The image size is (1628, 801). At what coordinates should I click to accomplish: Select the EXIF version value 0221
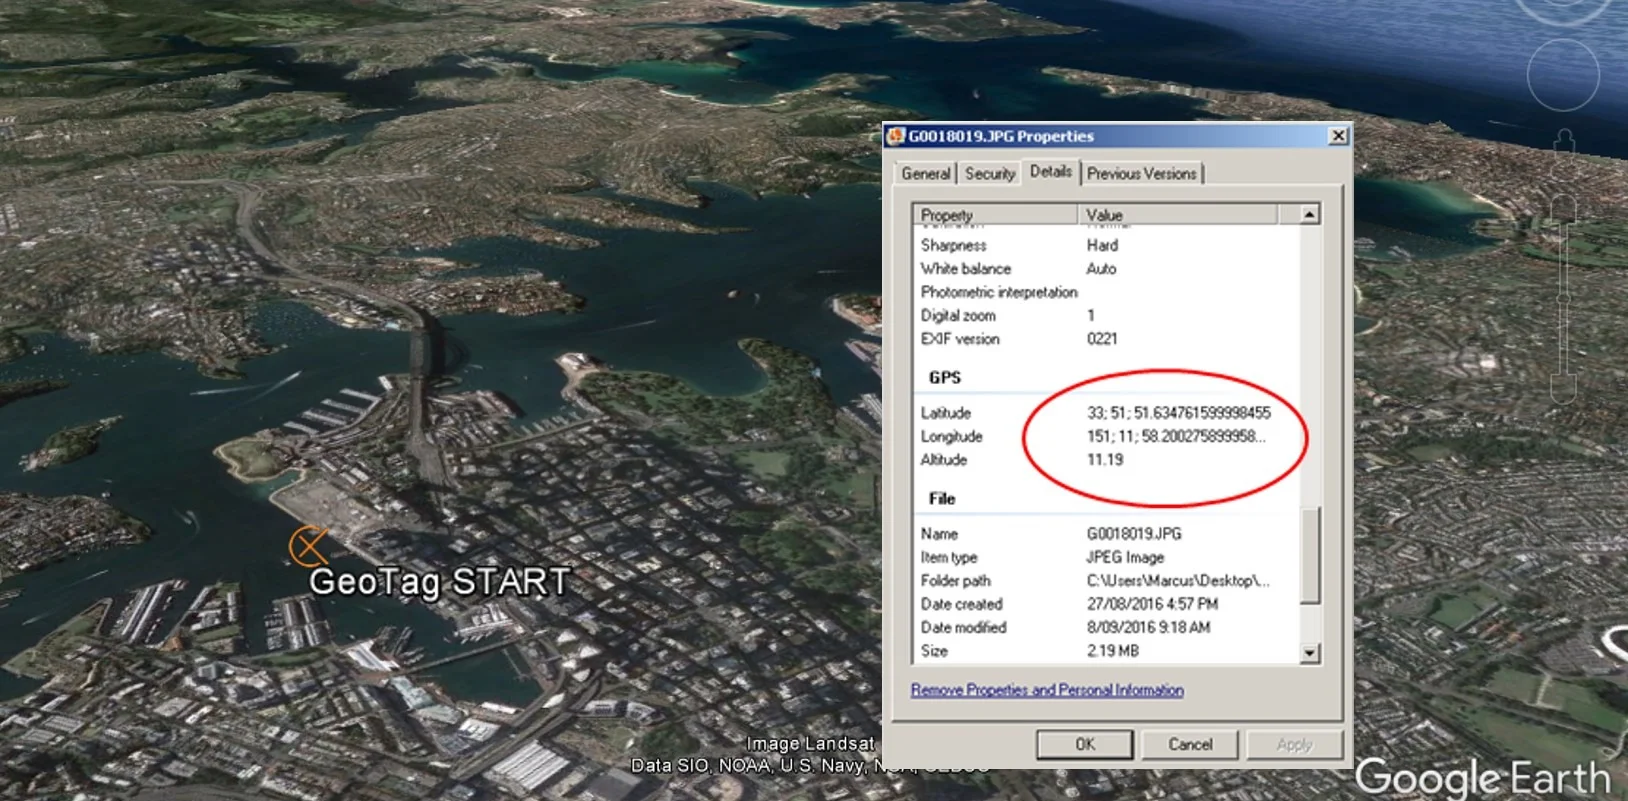click(x=1102, y=339)
